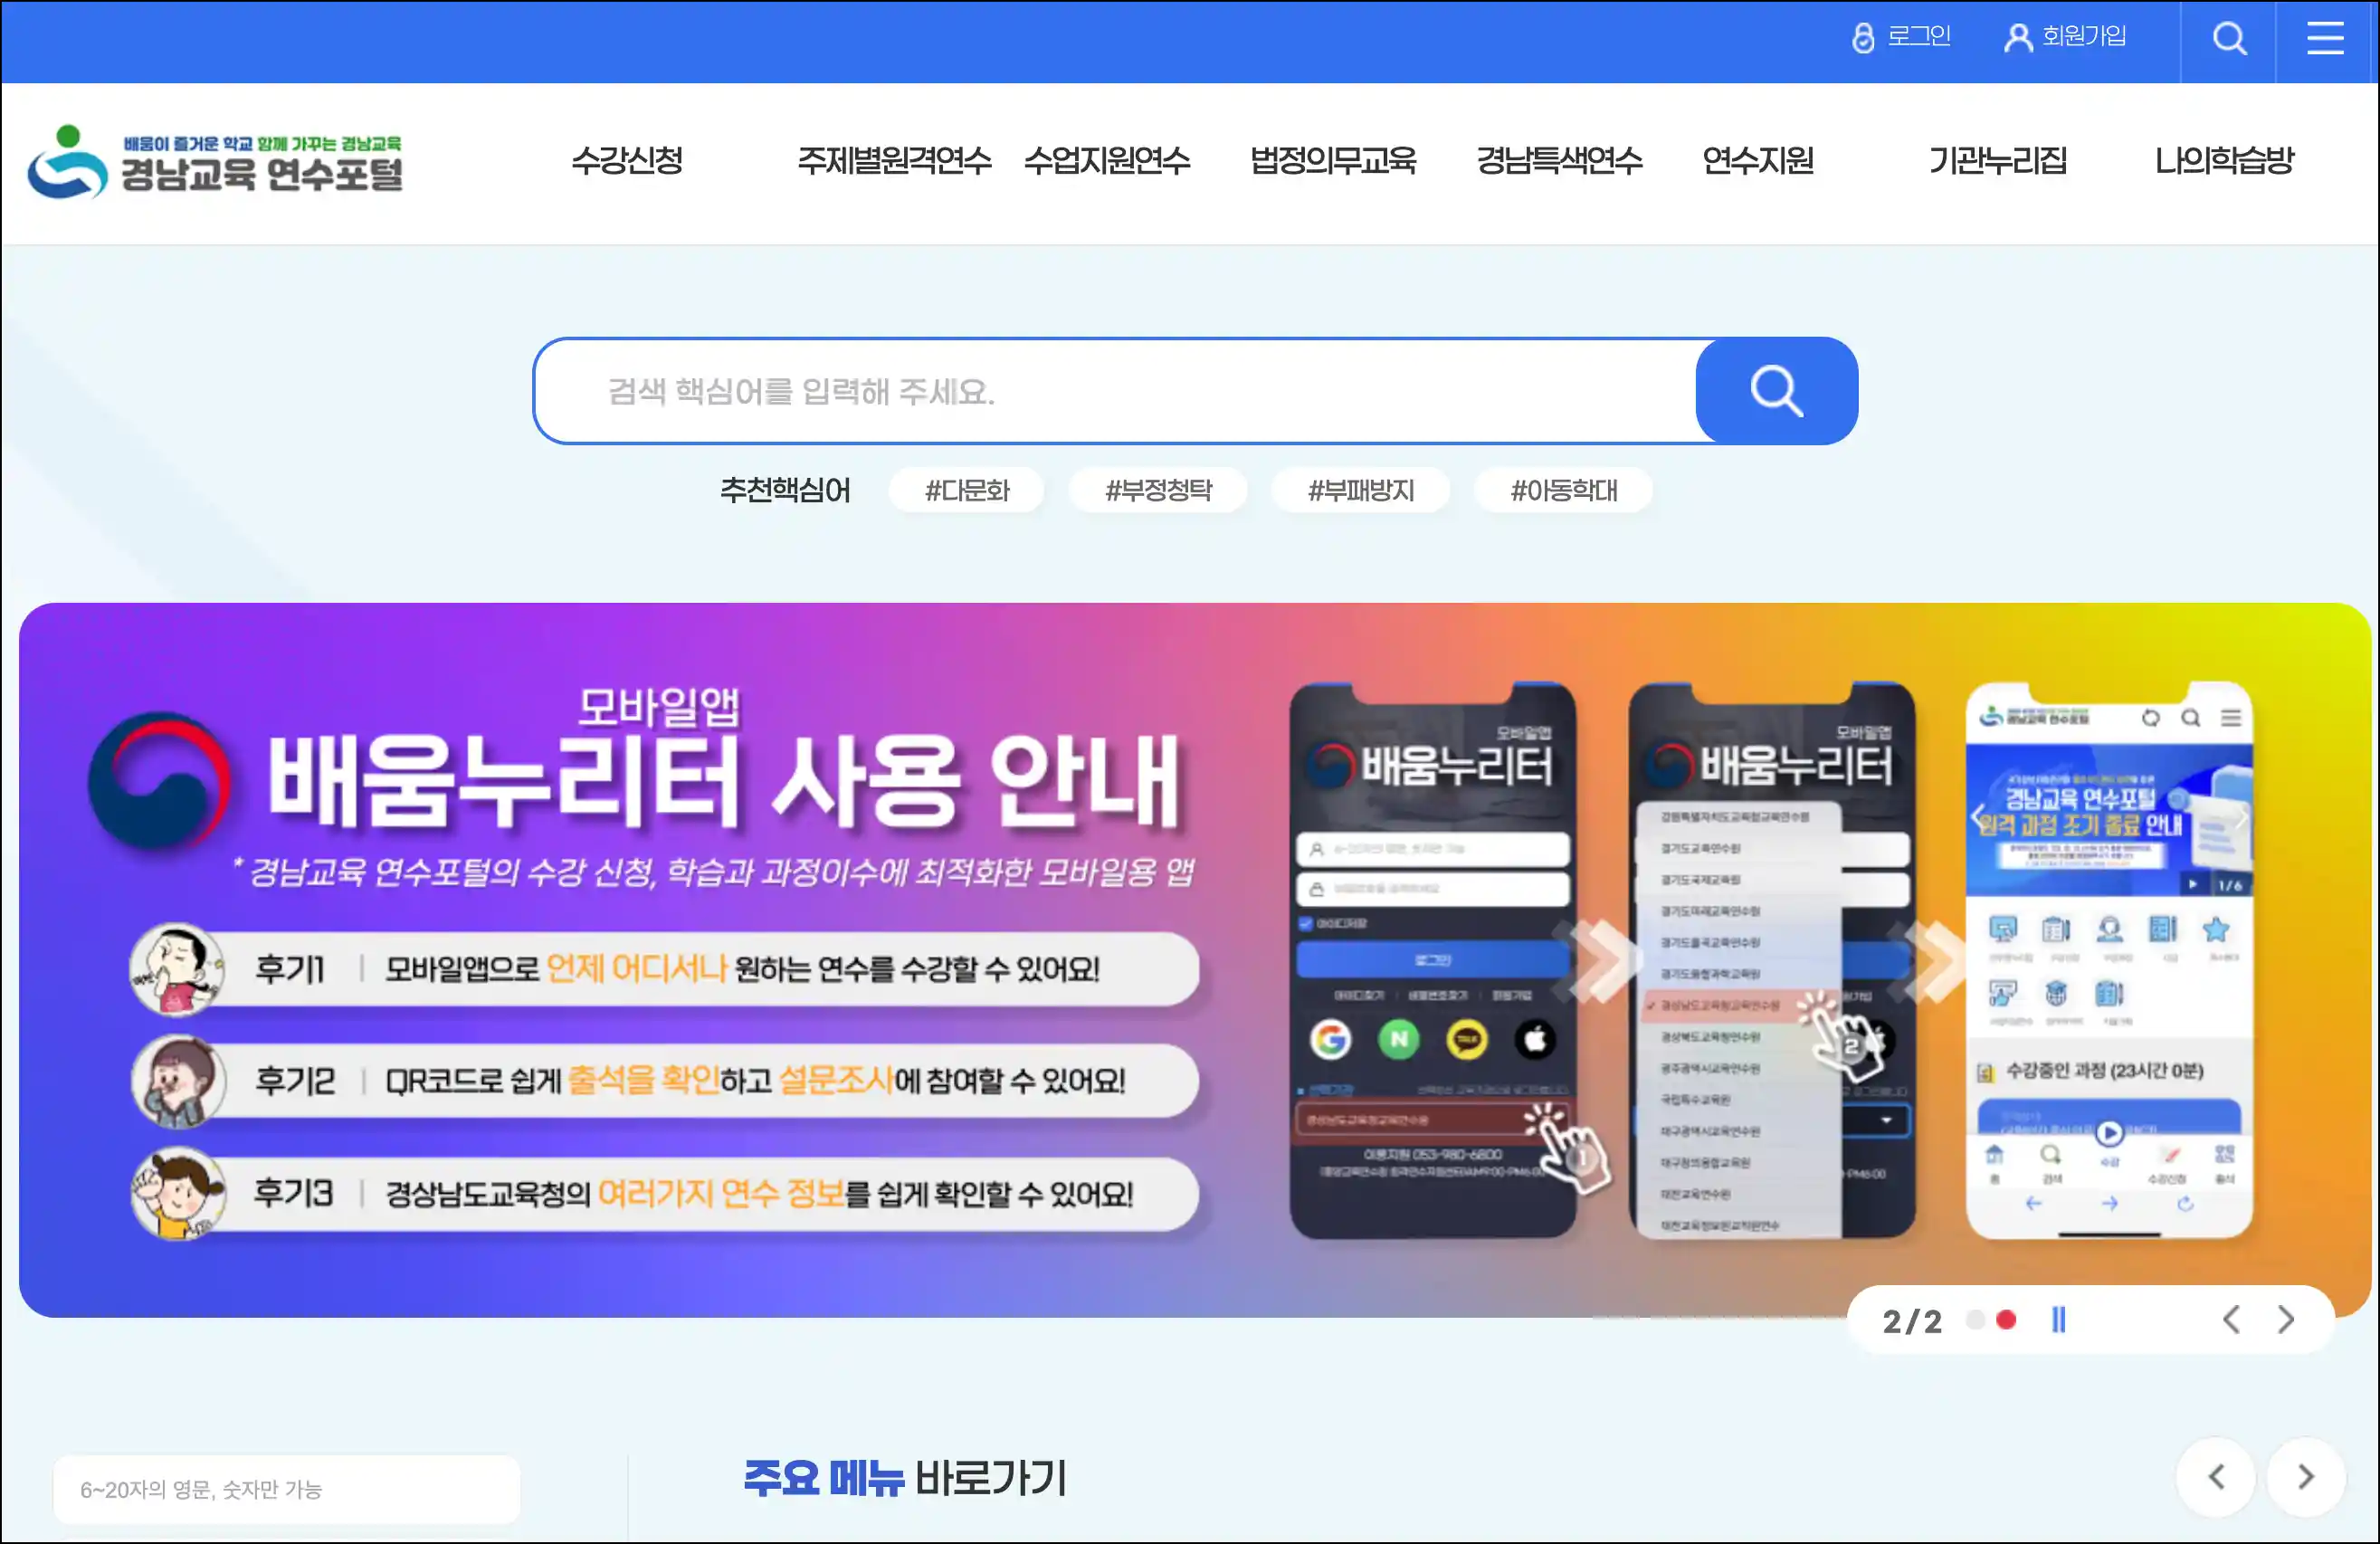Select the #부패방지 keyword tag

1360,490
